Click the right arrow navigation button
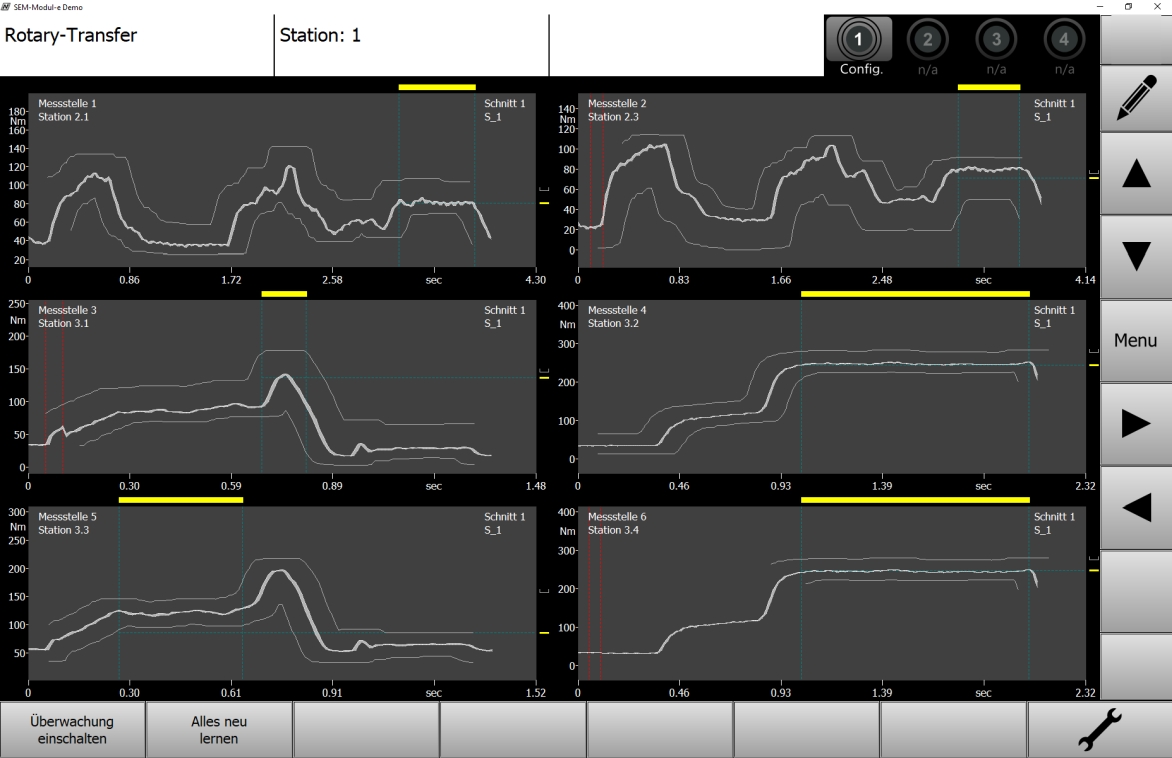 1136,424
